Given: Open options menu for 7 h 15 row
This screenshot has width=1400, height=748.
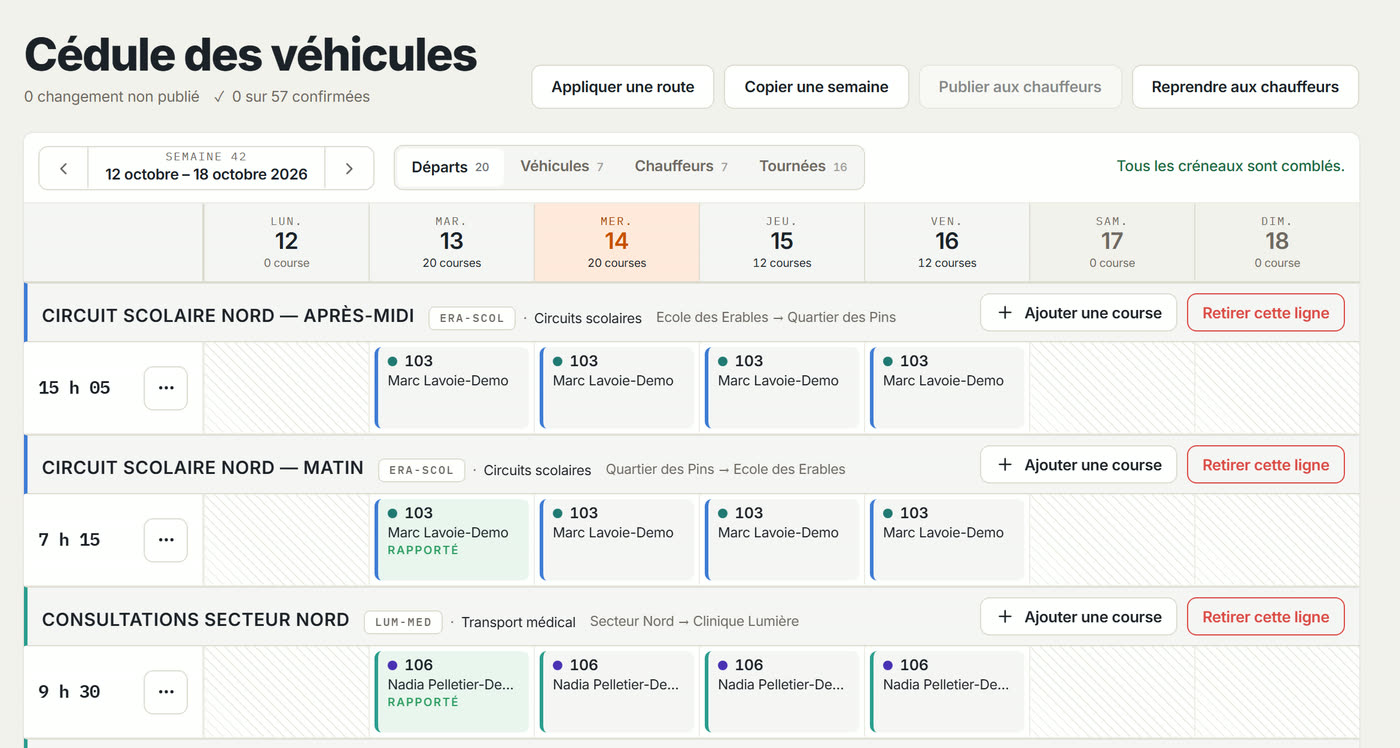Looking at the screenshot, I should coord(166,540).
